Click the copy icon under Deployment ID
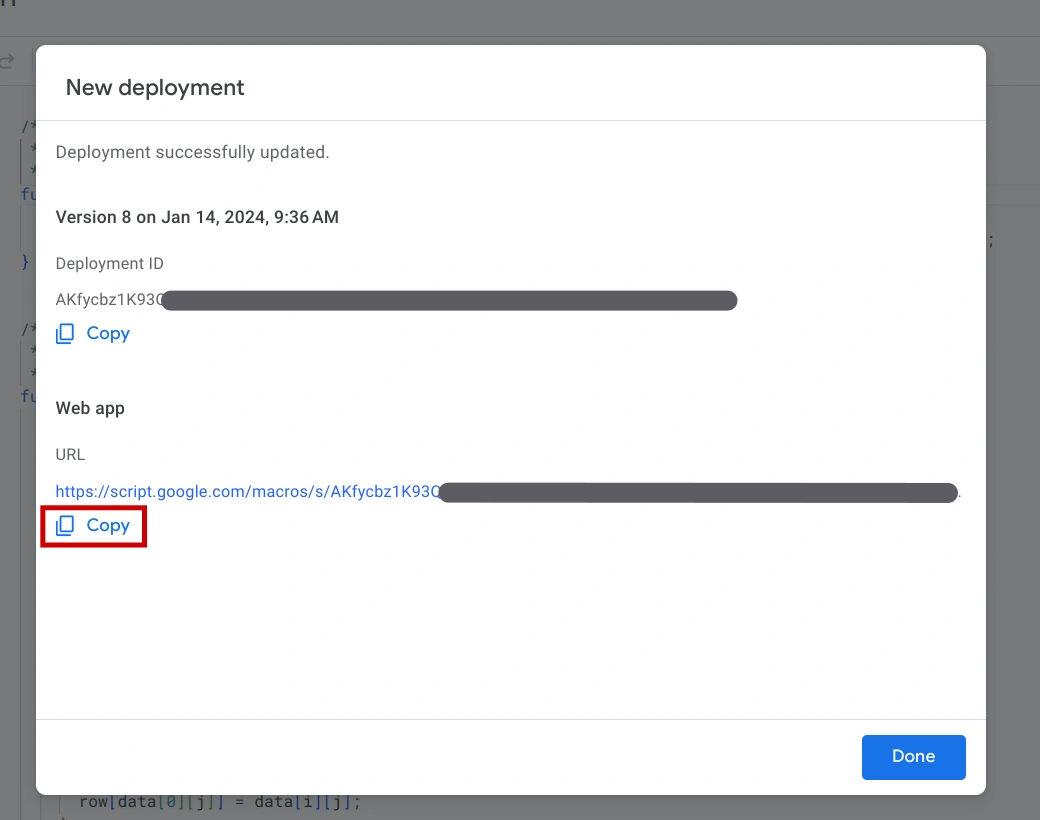1040x820 pixels. click(65, 334)
